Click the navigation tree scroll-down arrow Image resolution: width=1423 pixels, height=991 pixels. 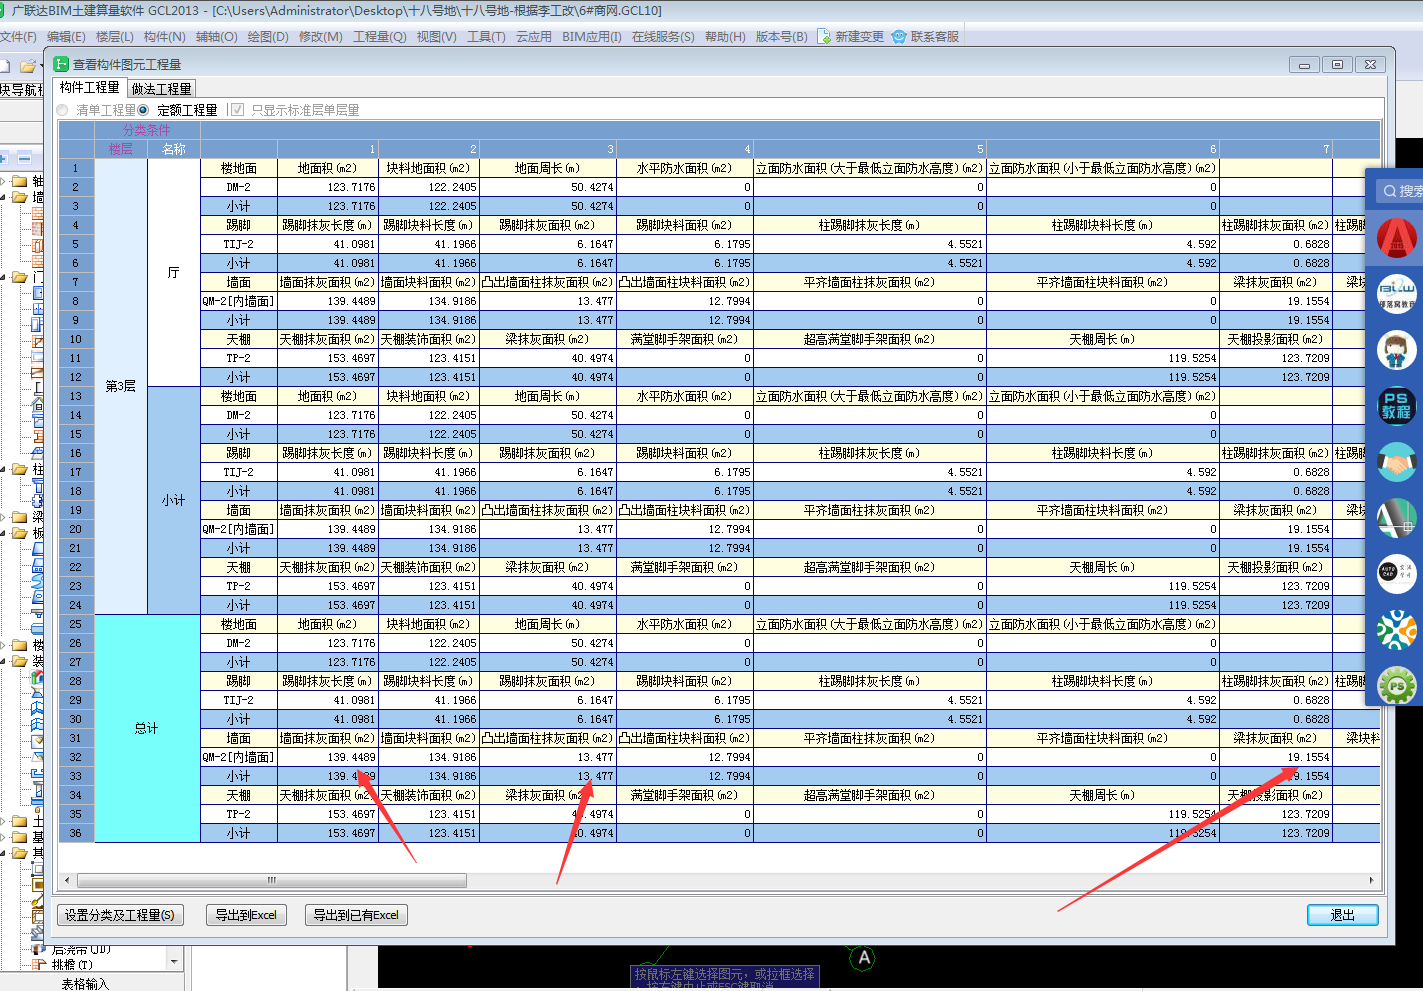(175, 962)
